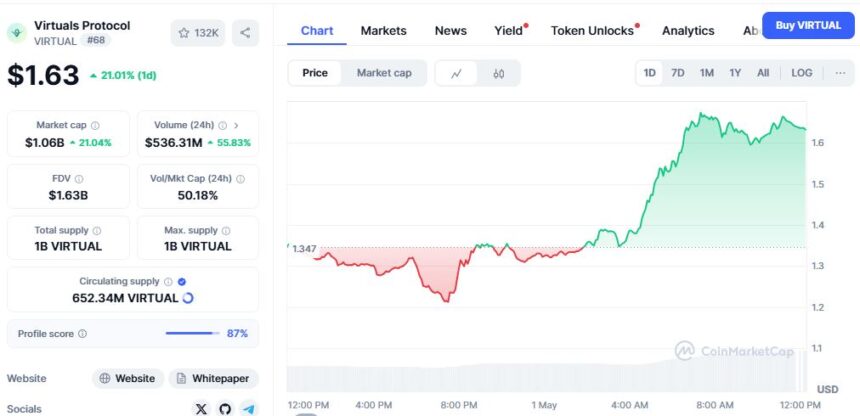Viewport: 860px width, 416px height.
Task: Open chart more options ellipsis menu
Action: pyautogui.click(x=840, y=73)
